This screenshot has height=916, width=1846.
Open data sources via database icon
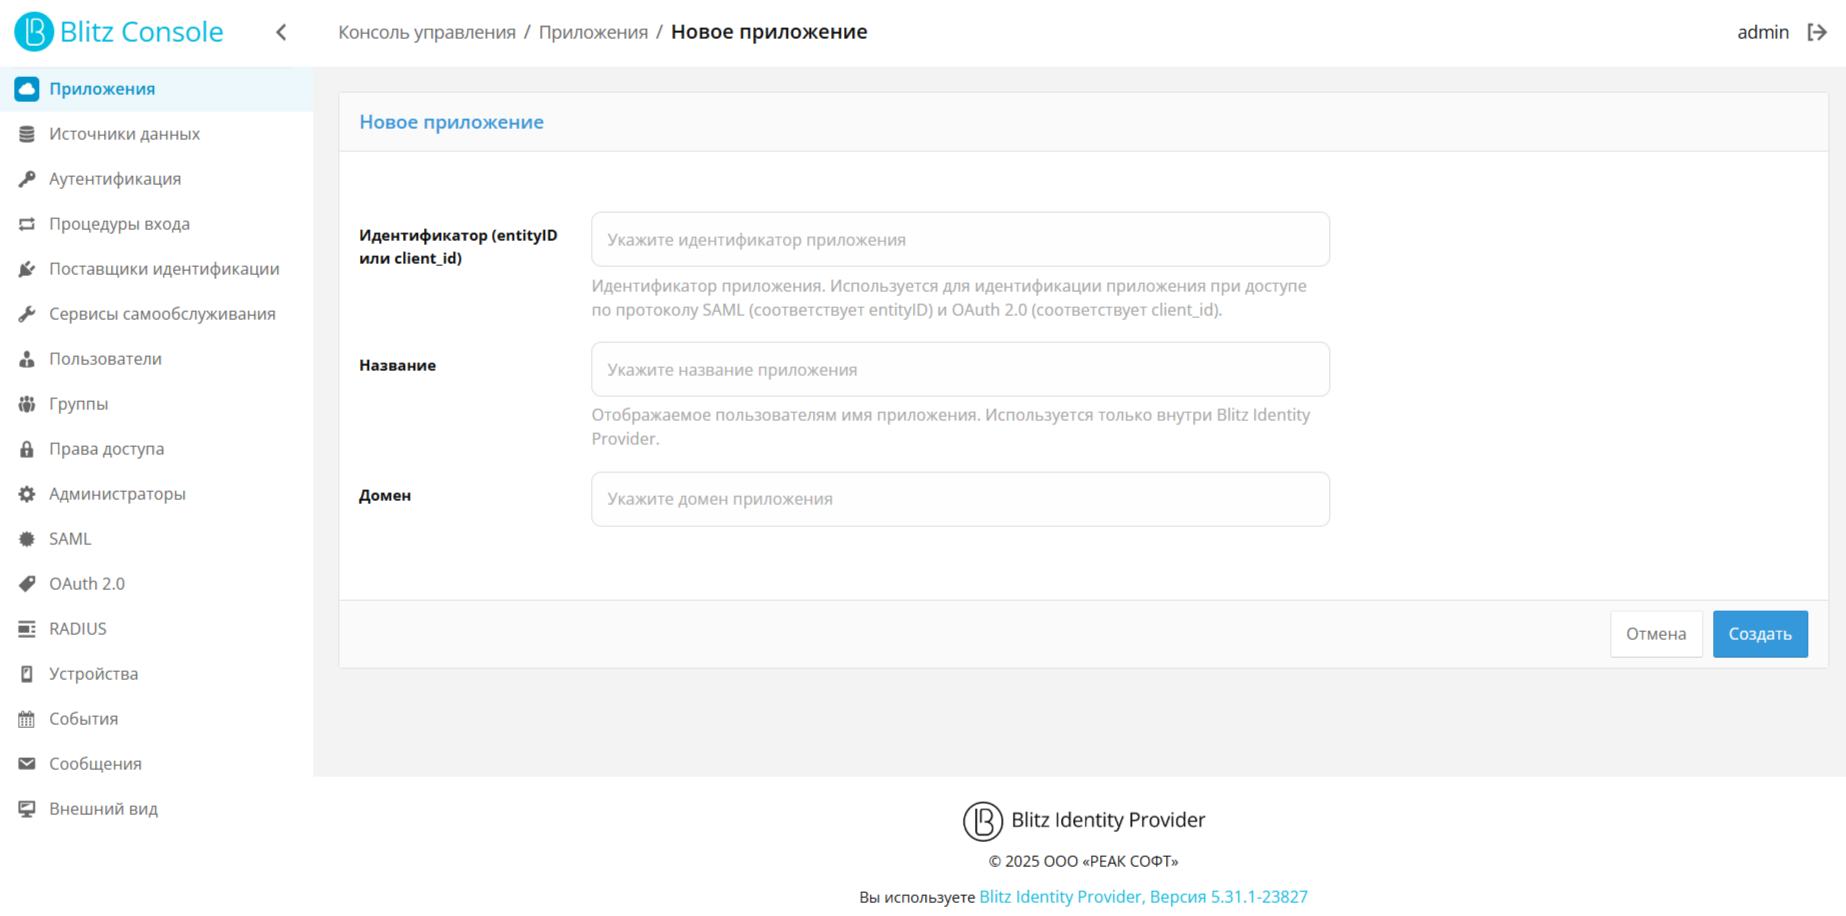(27, 134)
